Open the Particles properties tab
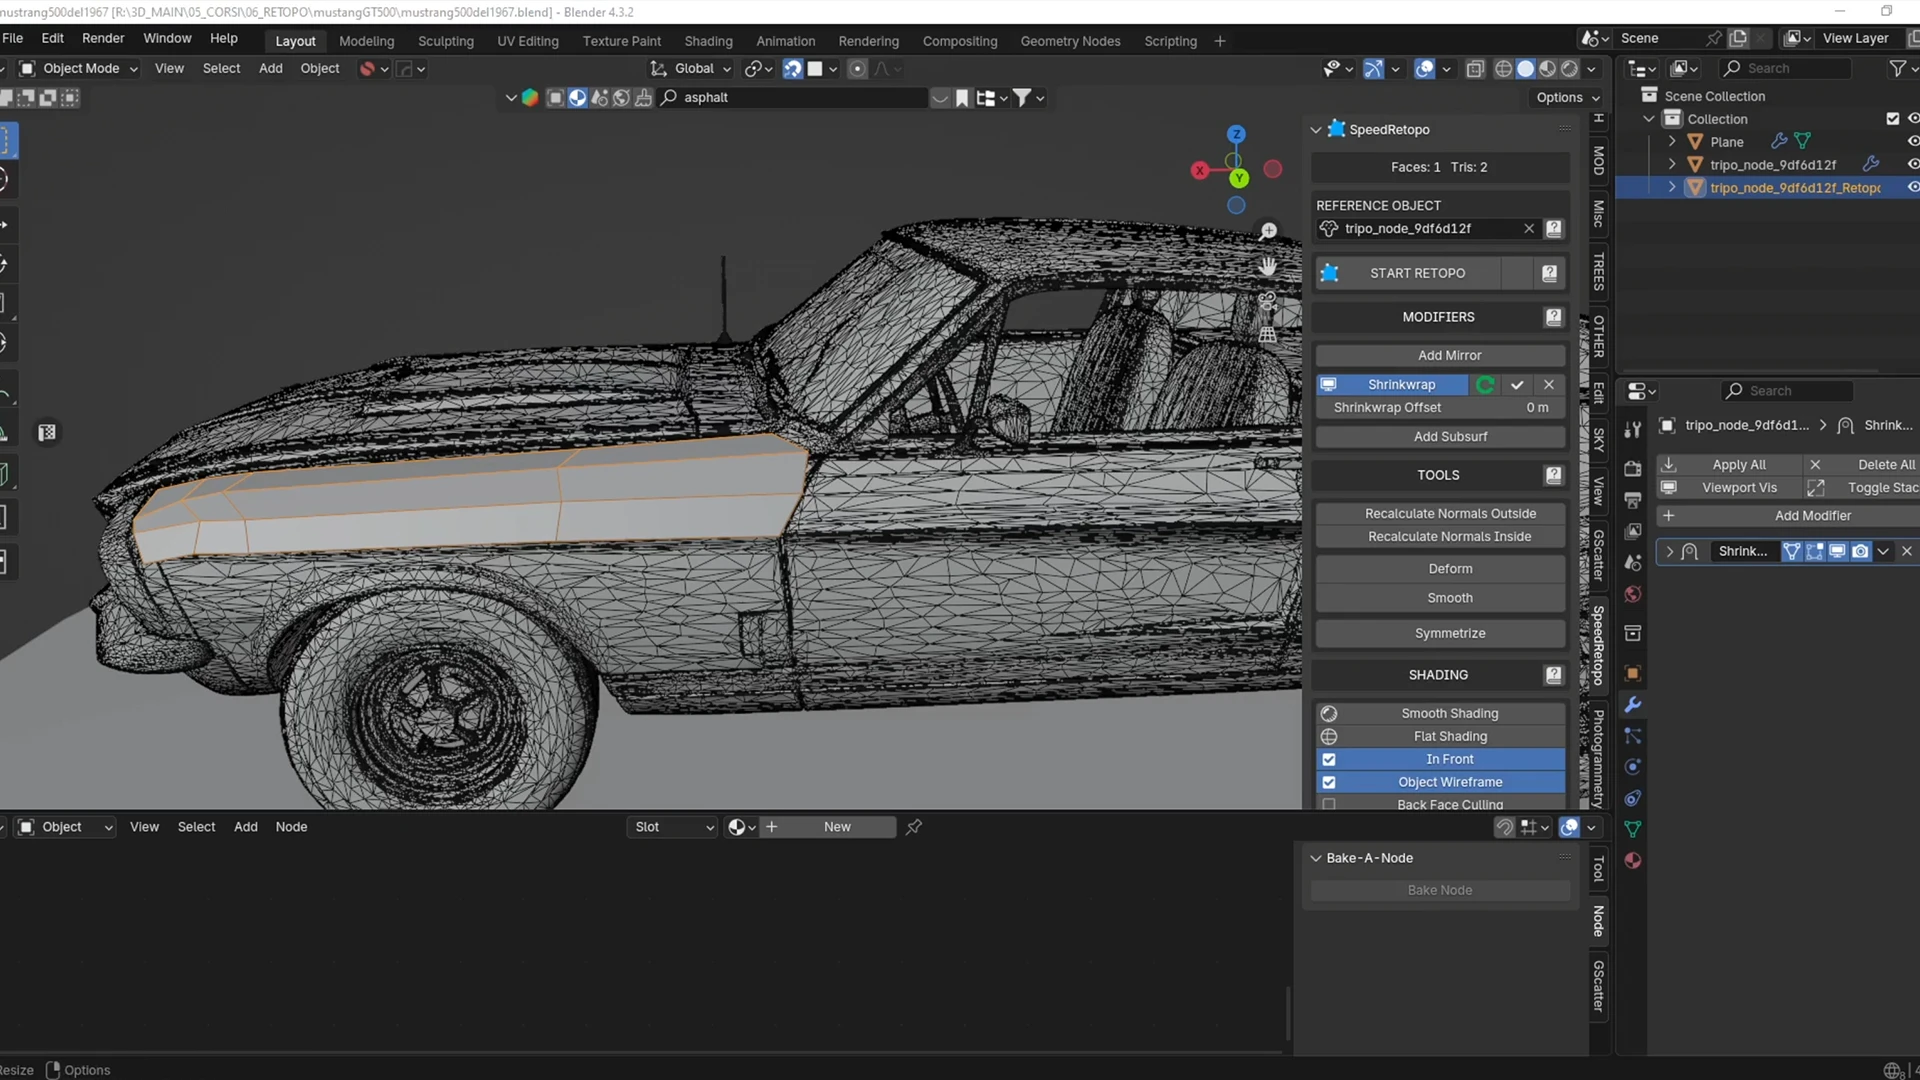Viewport: 1920px width, 1080px height. click(1633, 736)
